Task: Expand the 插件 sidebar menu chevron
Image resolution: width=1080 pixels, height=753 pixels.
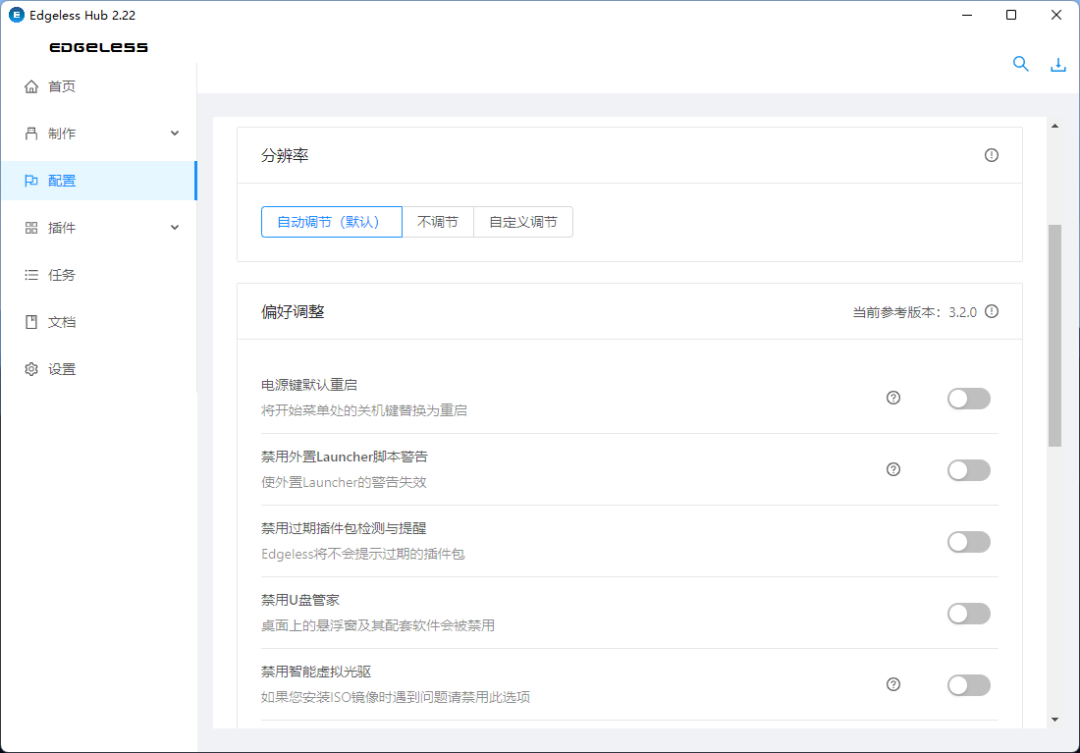Action: tap(175, 227)
